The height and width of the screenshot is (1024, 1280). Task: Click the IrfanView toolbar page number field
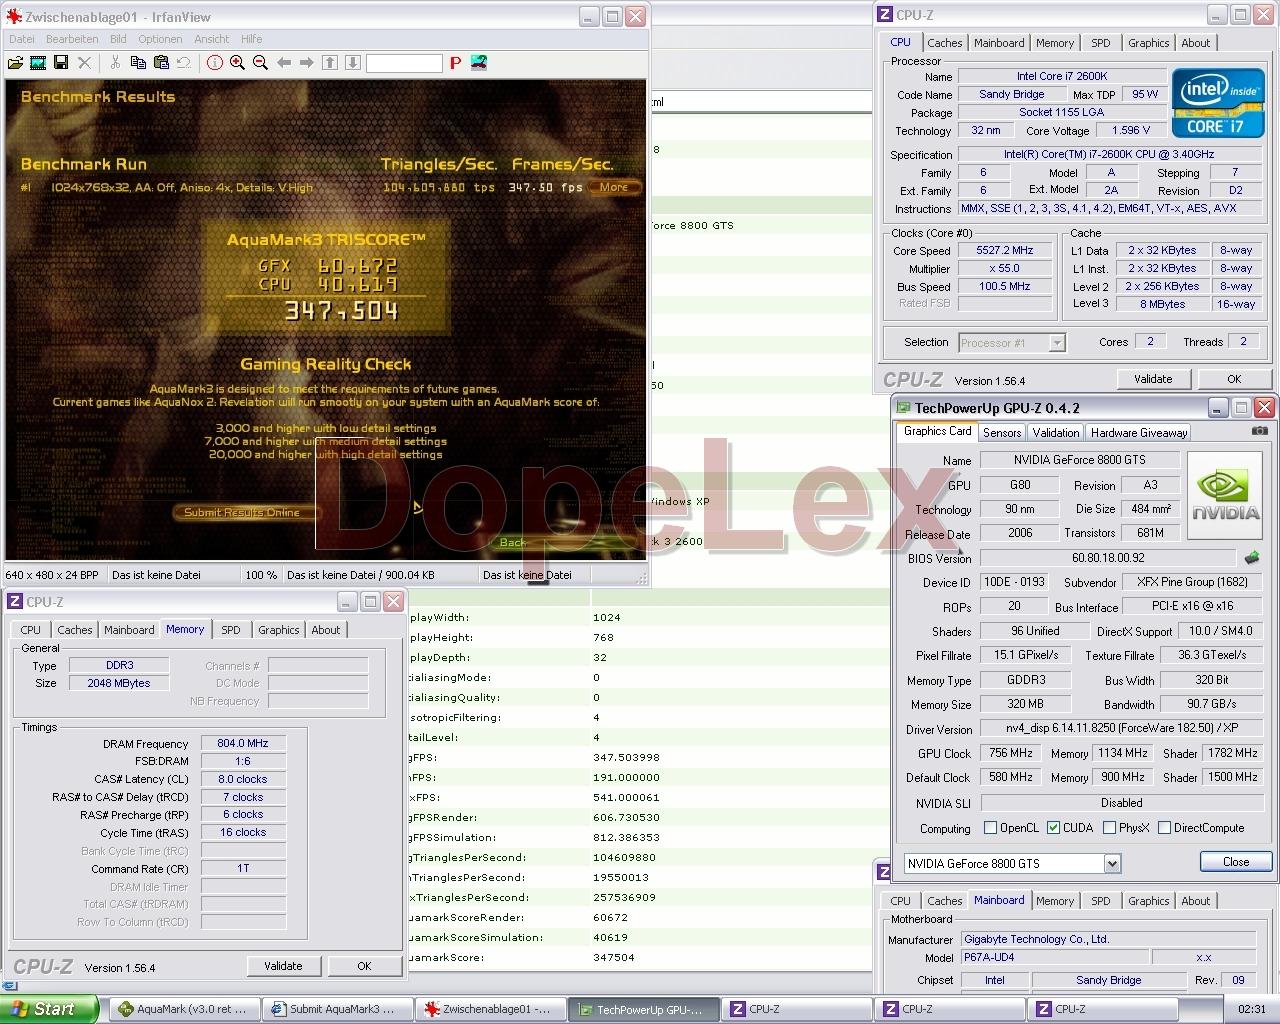pos(404,63)
